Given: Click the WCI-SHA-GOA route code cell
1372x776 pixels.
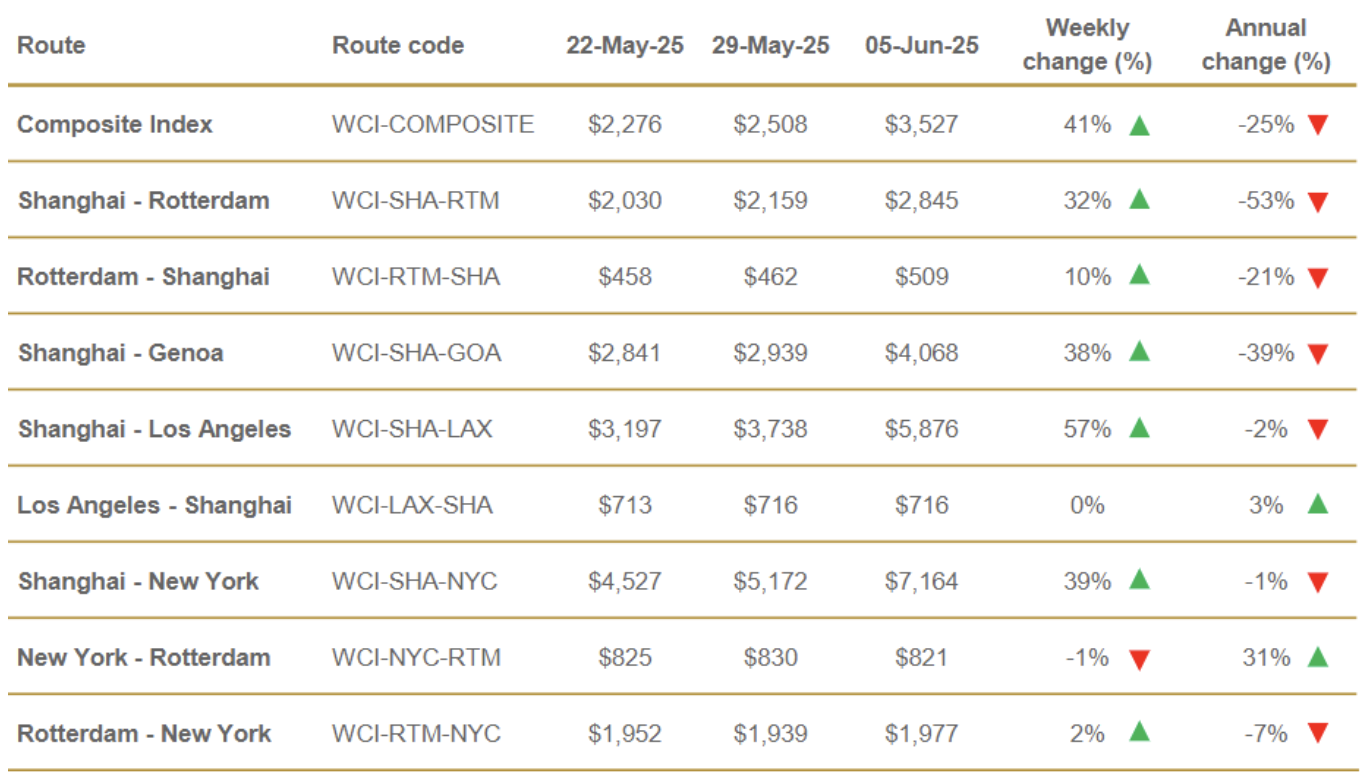Looking at the screenshot, I should pos(416,353).
